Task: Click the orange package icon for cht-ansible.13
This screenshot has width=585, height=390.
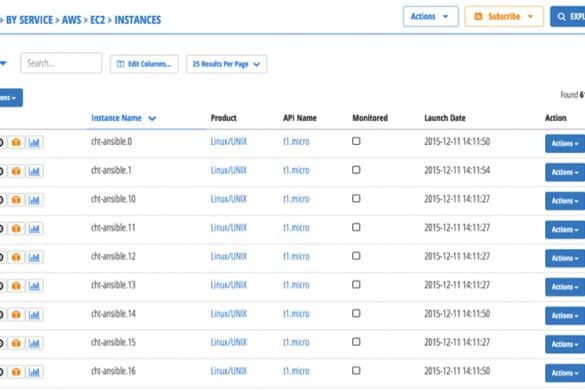Action: (x=16, y=286)
